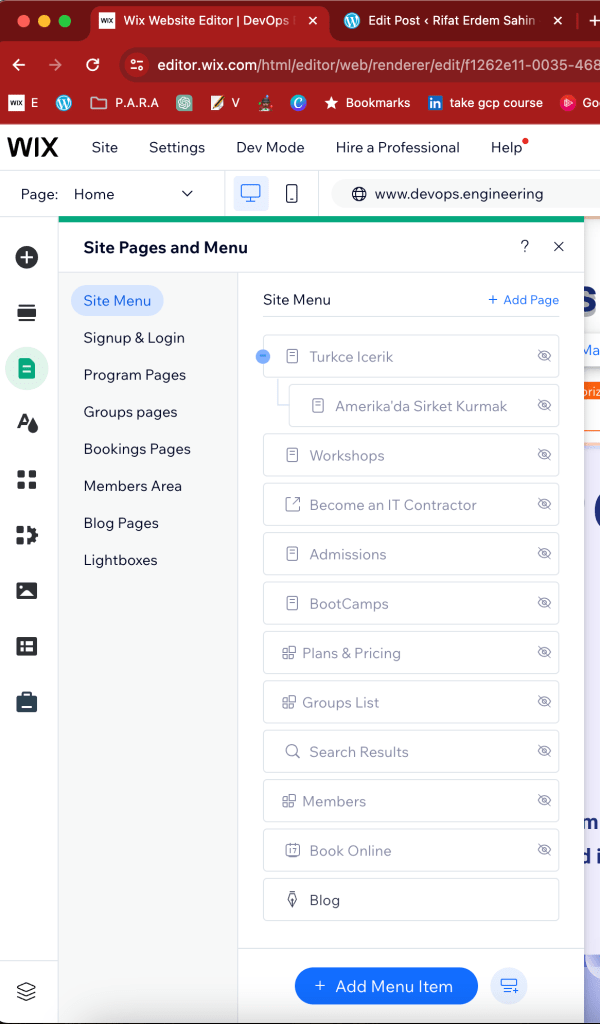Open the Add Section icon in left sidebar
This screenshot has height=1024, width=600.
coord(27,313)
